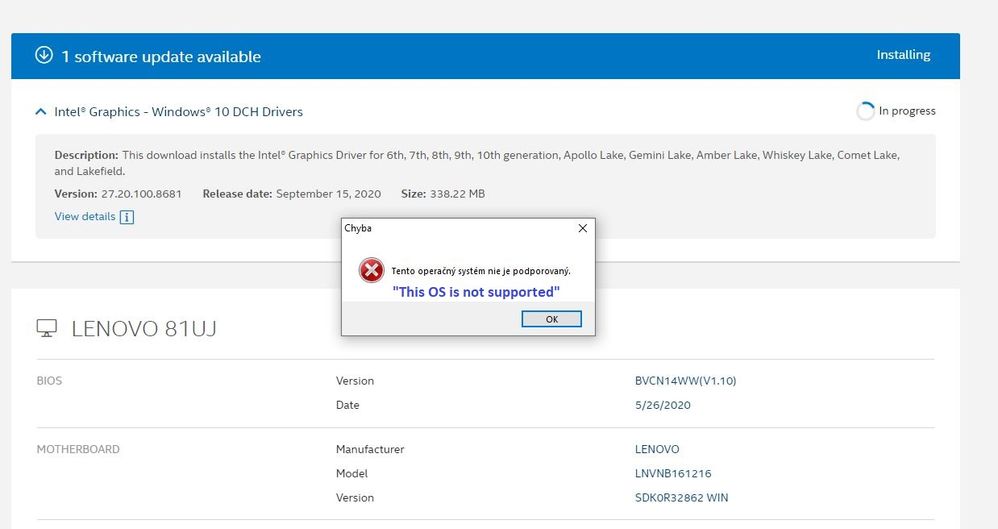Screen dimensions: 998x529
Task: Select the '1 software update available' header
Action: [161, 57]
